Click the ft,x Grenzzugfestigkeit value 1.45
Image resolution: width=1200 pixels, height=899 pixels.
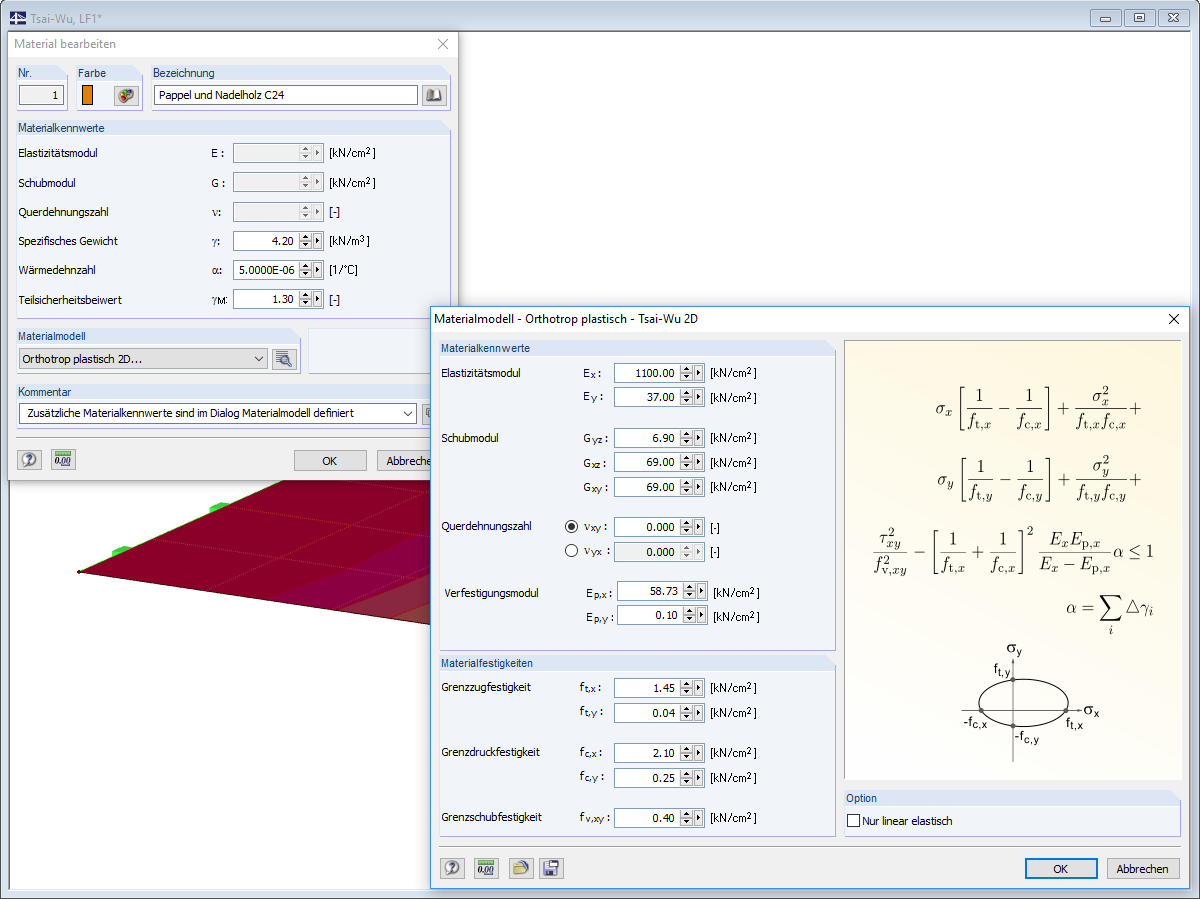646,688
